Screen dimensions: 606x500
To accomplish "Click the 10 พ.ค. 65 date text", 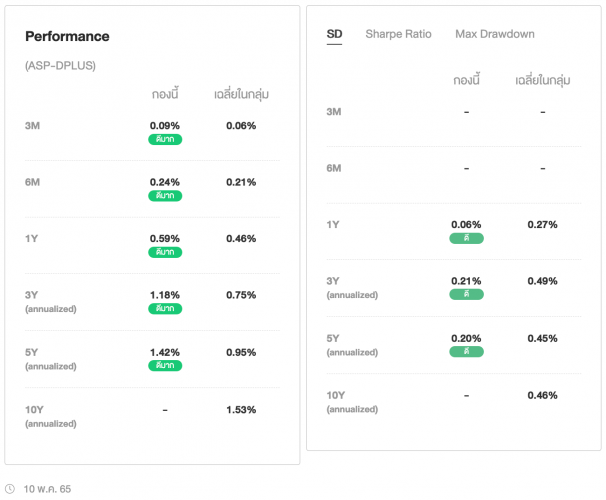I will click(x=47, y=489).
